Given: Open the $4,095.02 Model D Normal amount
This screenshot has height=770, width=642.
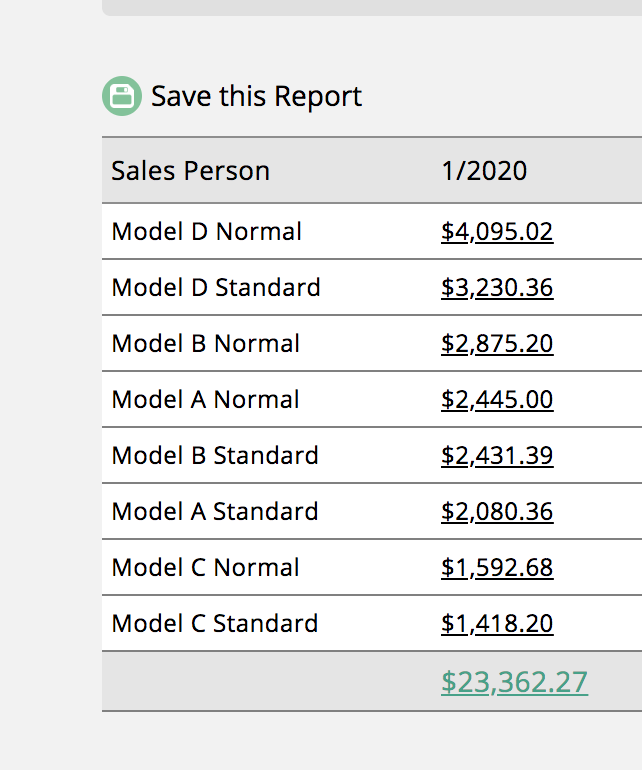Looking at the screenshot, I should [x=496, y=232].
